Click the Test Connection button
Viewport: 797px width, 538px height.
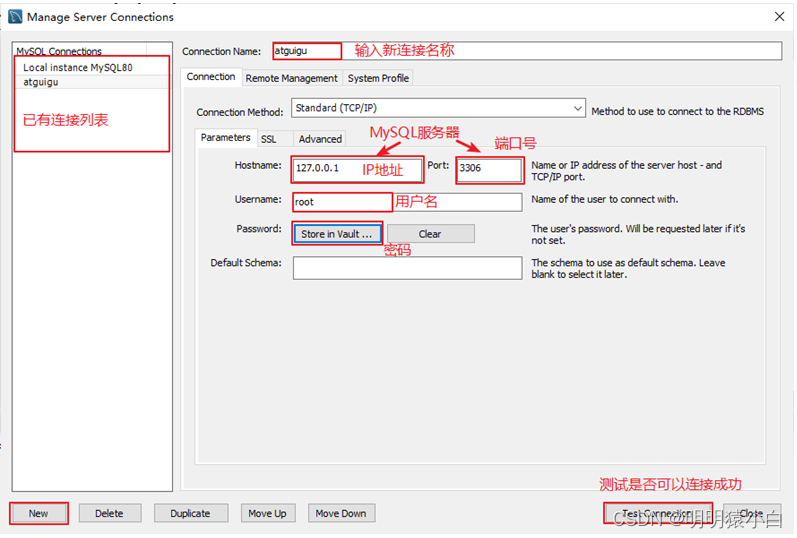point(658,514)
